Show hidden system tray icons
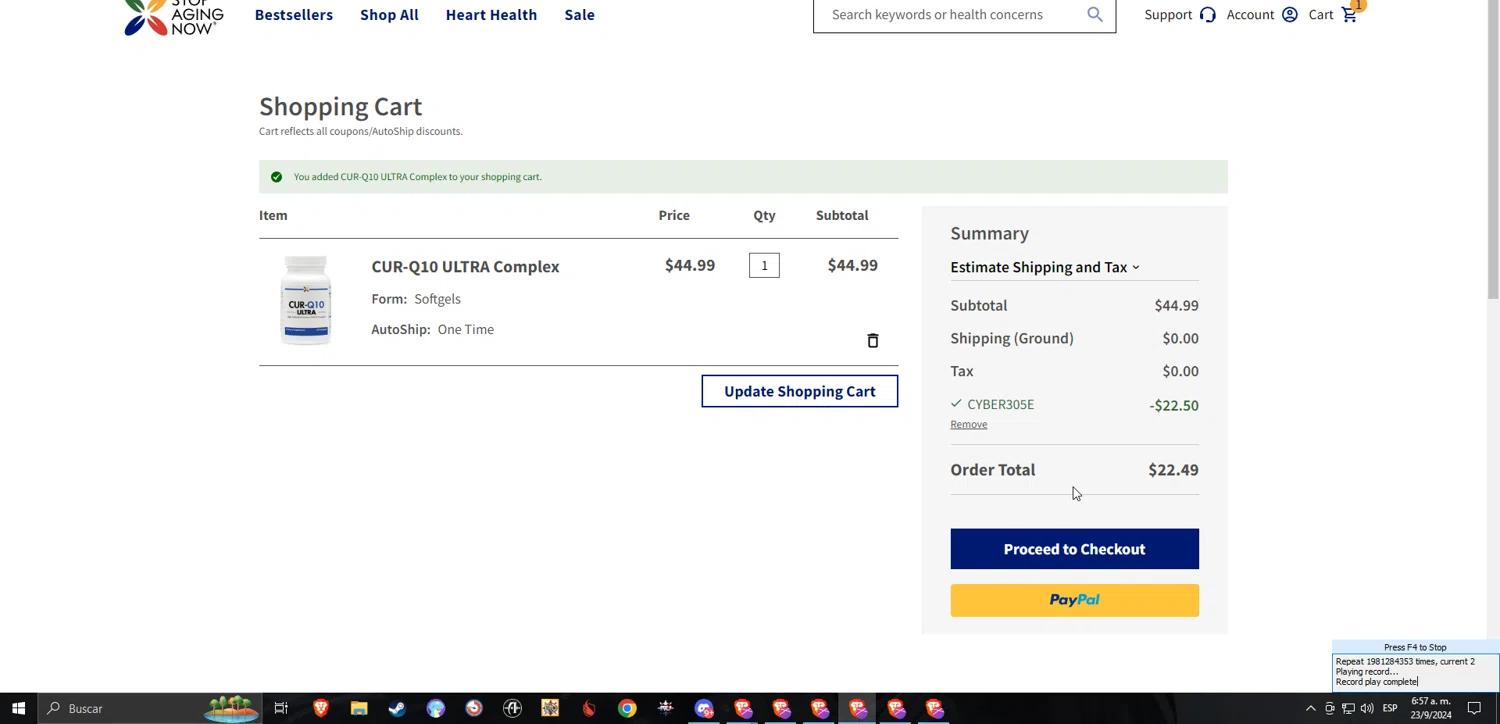1500x724 pixels. 1310,708
